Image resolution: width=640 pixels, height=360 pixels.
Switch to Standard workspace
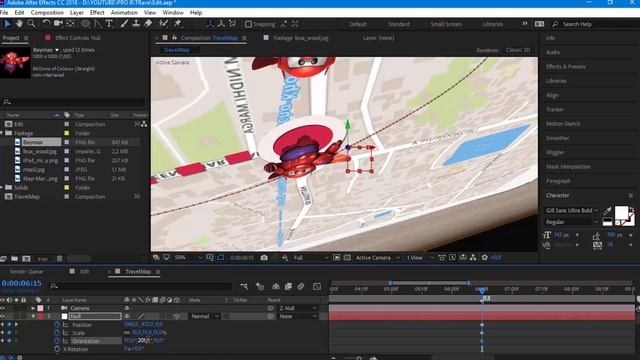tap(399, 24)
